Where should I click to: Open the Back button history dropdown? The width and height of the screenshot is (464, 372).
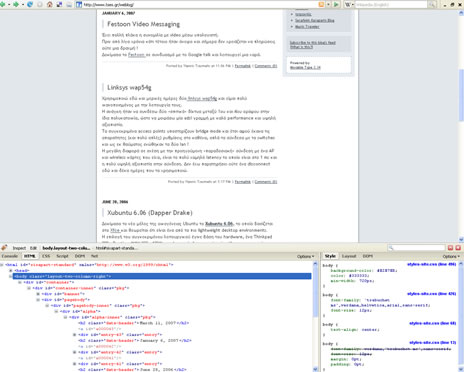pos(9,5)
